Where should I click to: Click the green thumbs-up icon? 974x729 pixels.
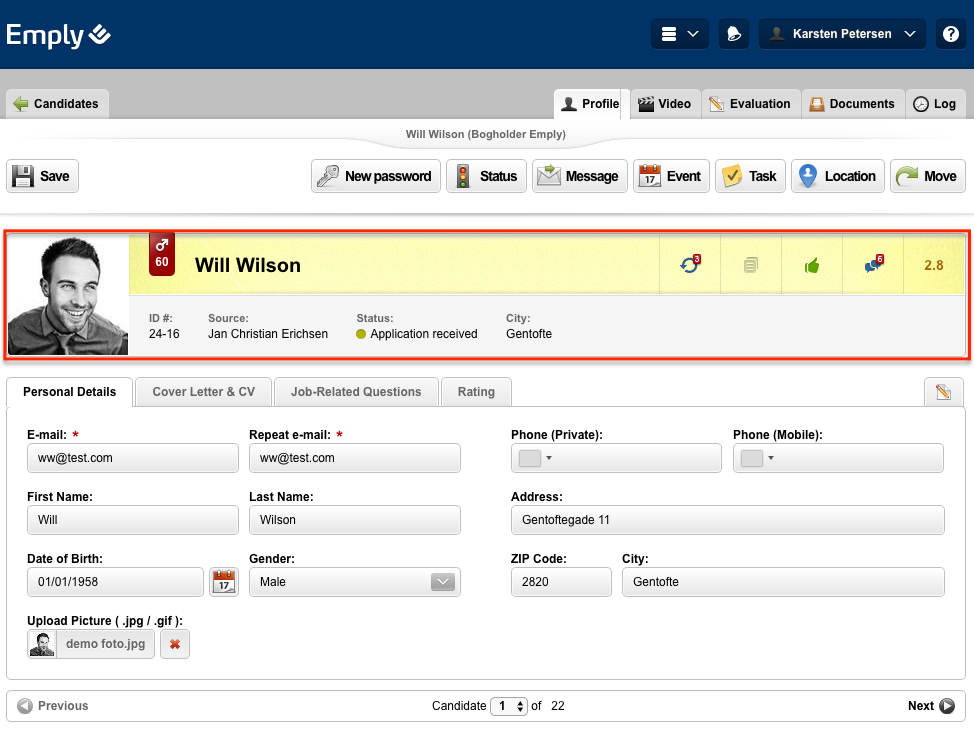[x=811, y=266]
